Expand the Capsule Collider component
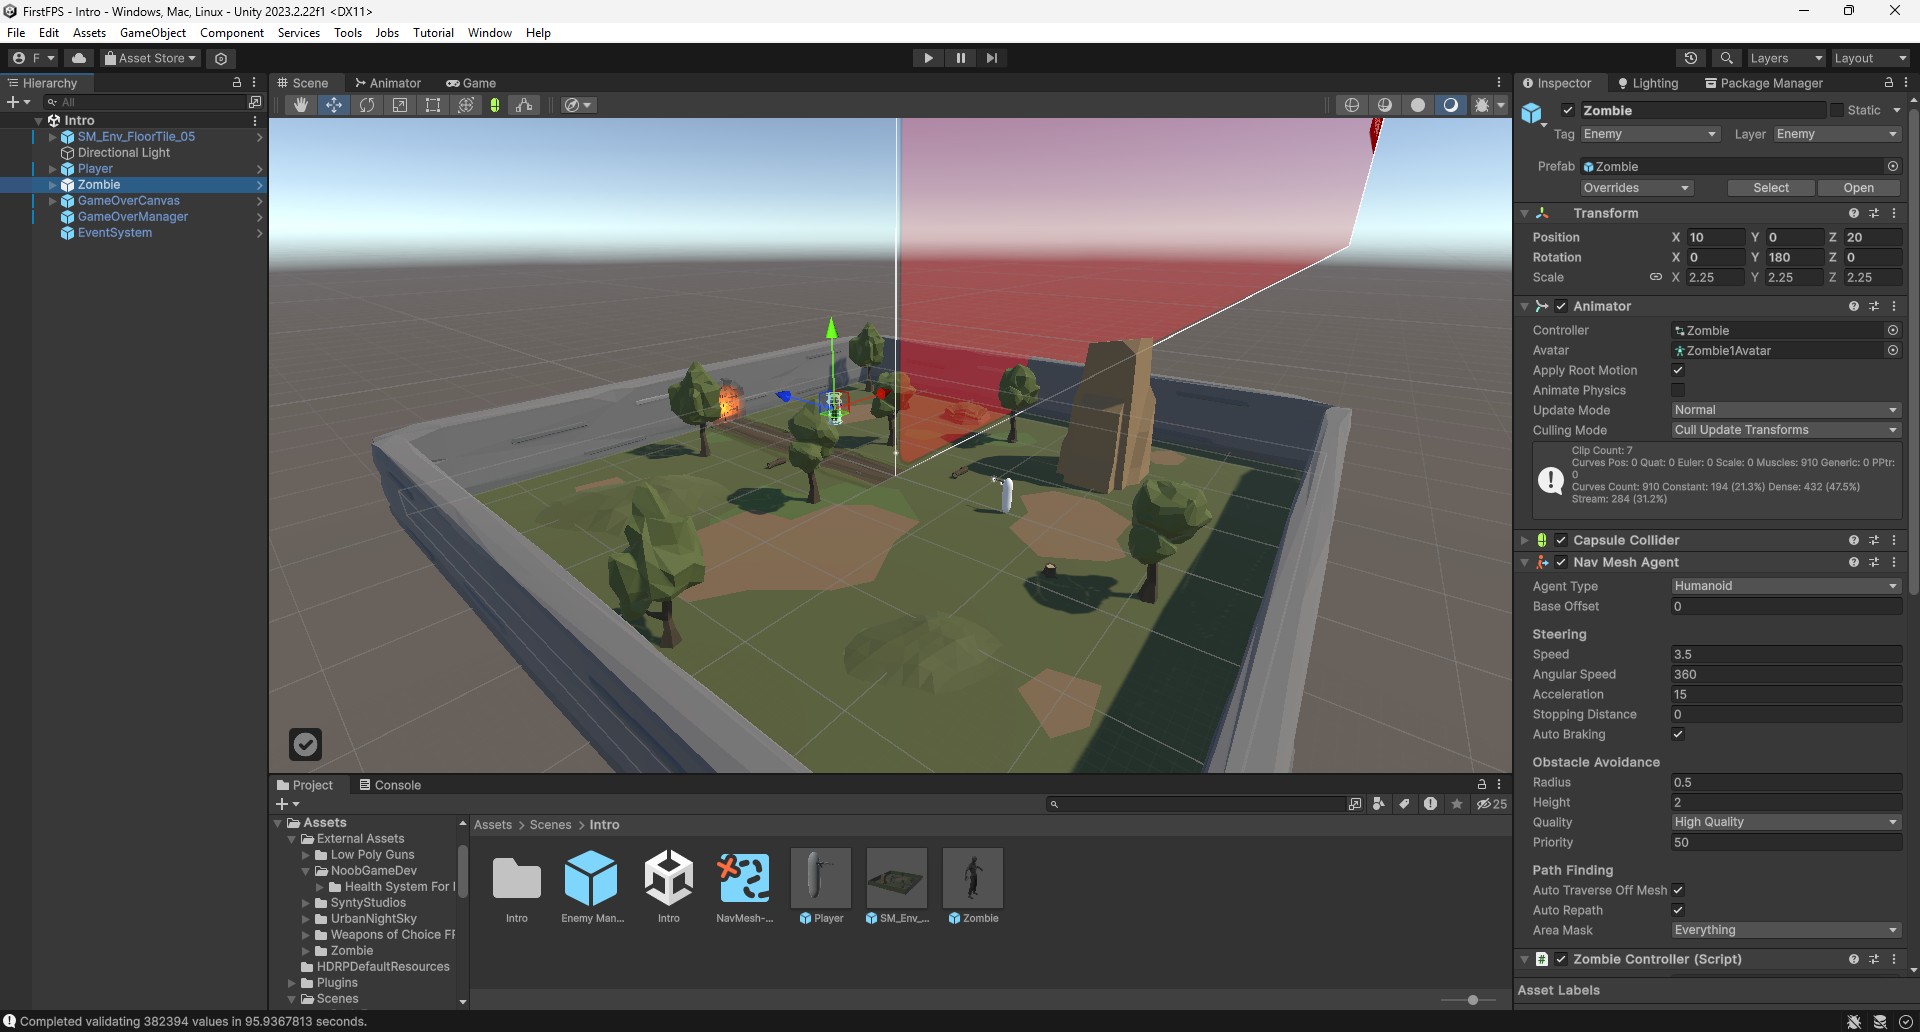1920x1032 pixels. tap(1525, 540)
